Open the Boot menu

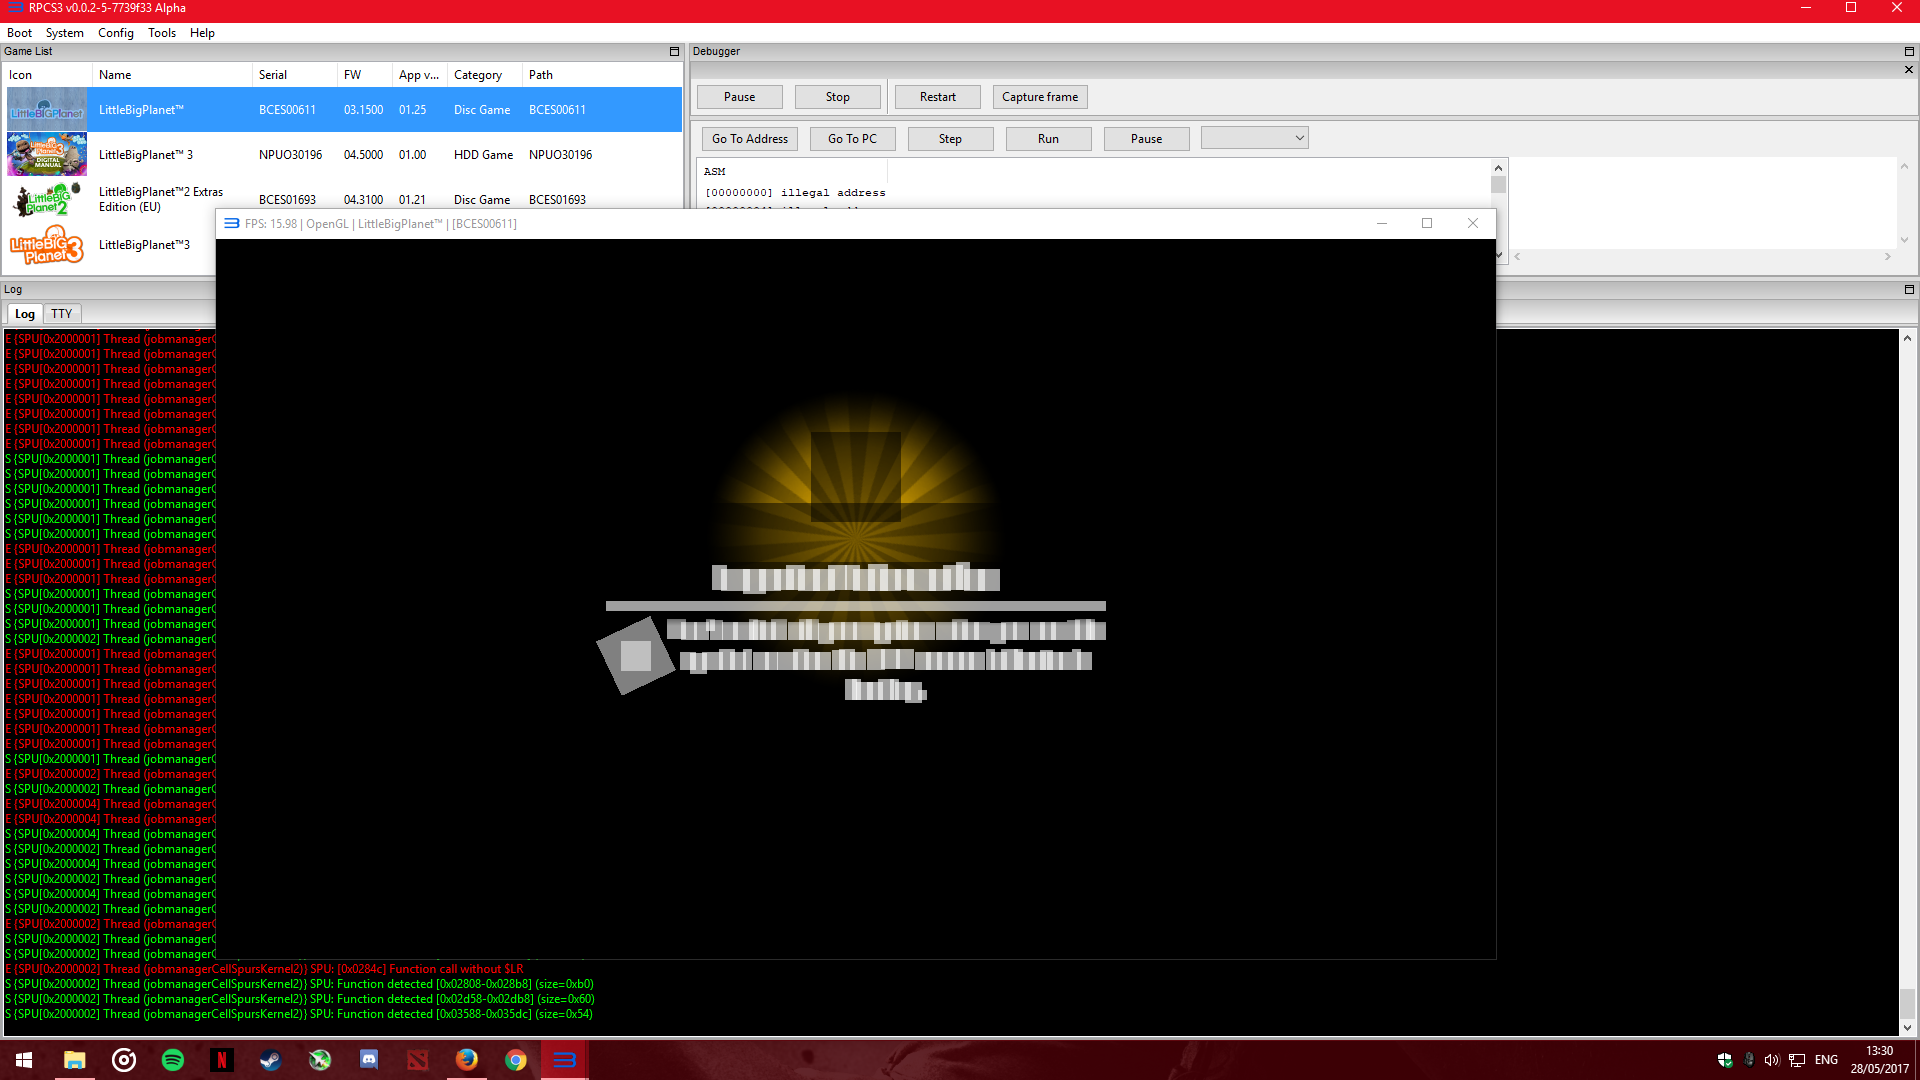click(x=19, y=33)
